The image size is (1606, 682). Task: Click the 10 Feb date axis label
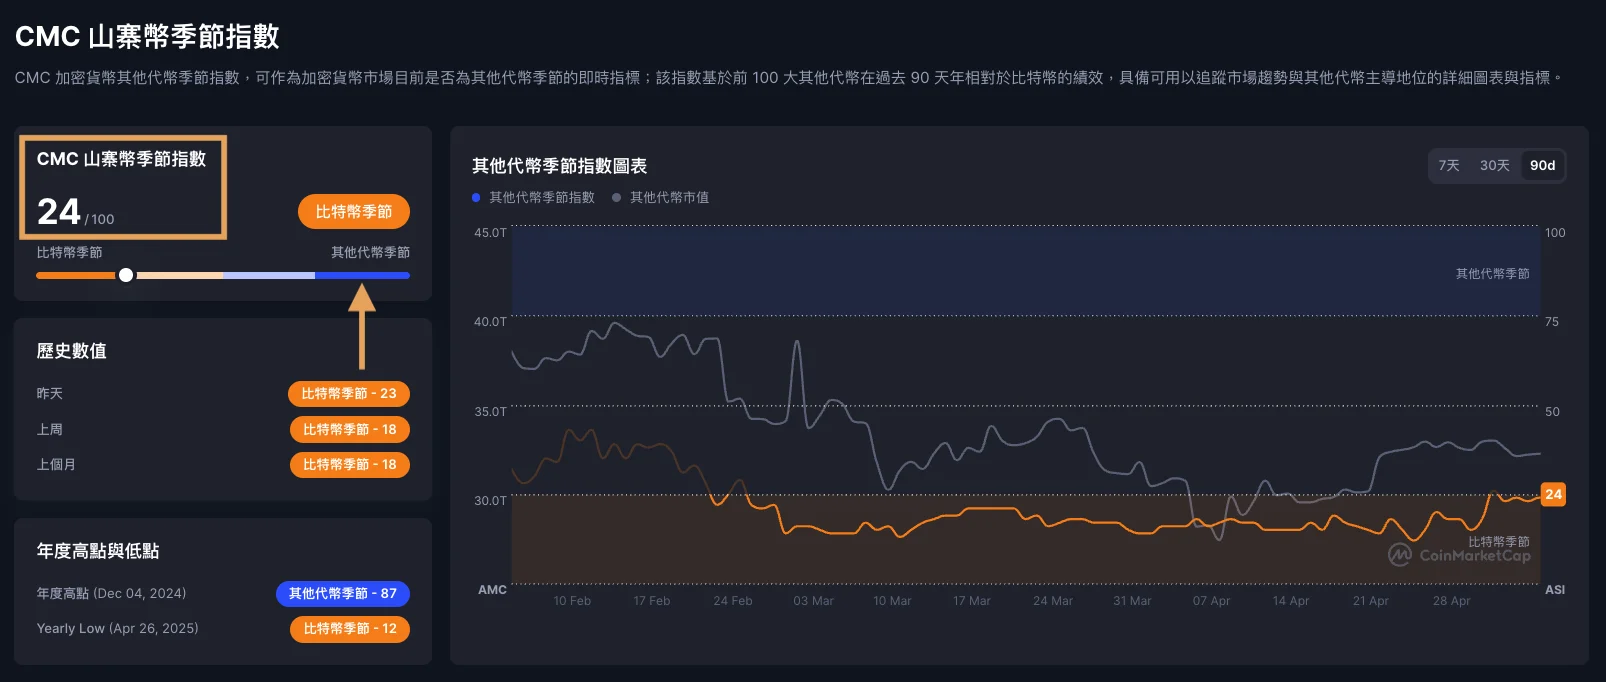tap(572, 601)
